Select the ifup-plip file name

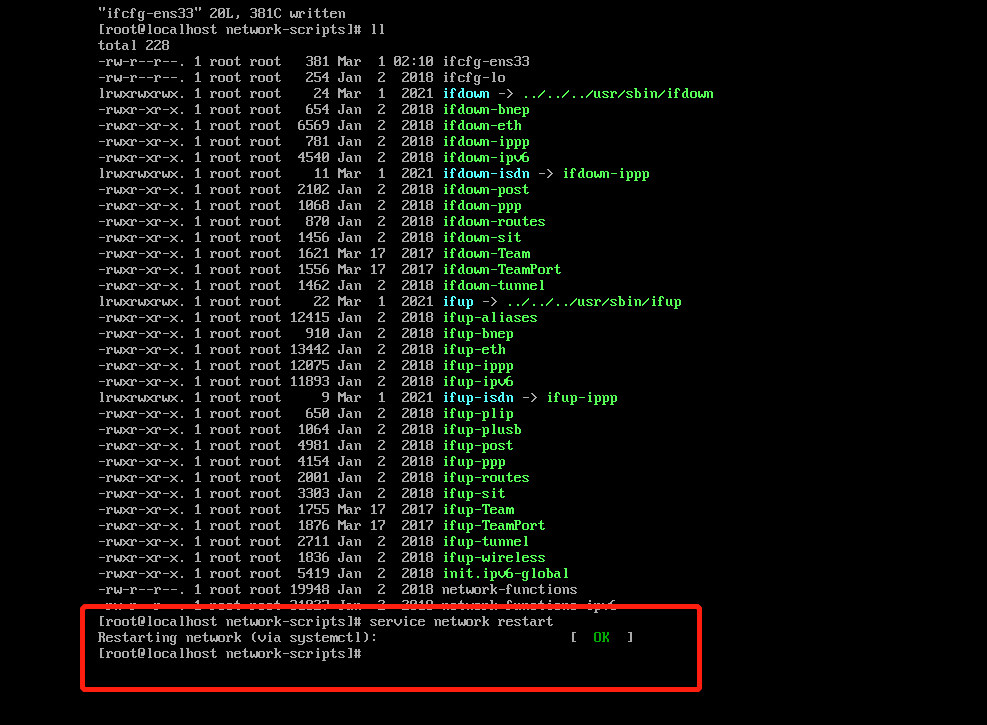(478, 413)
